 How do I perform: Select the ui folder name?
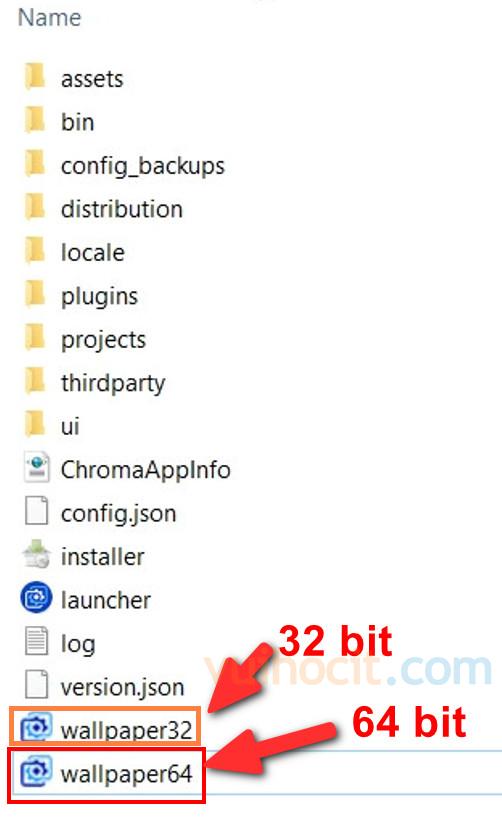[x=70, y=427]
